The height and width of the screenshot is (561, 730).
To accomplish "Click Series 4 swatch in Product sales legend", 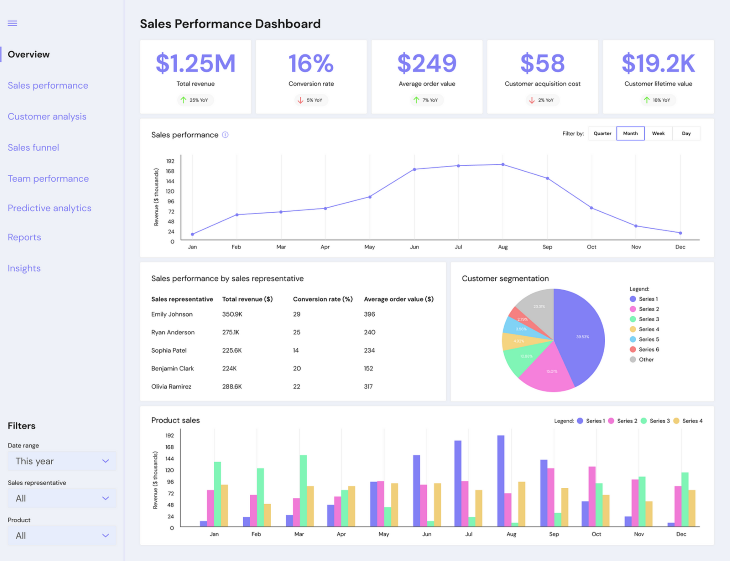I will pos(676,421).
